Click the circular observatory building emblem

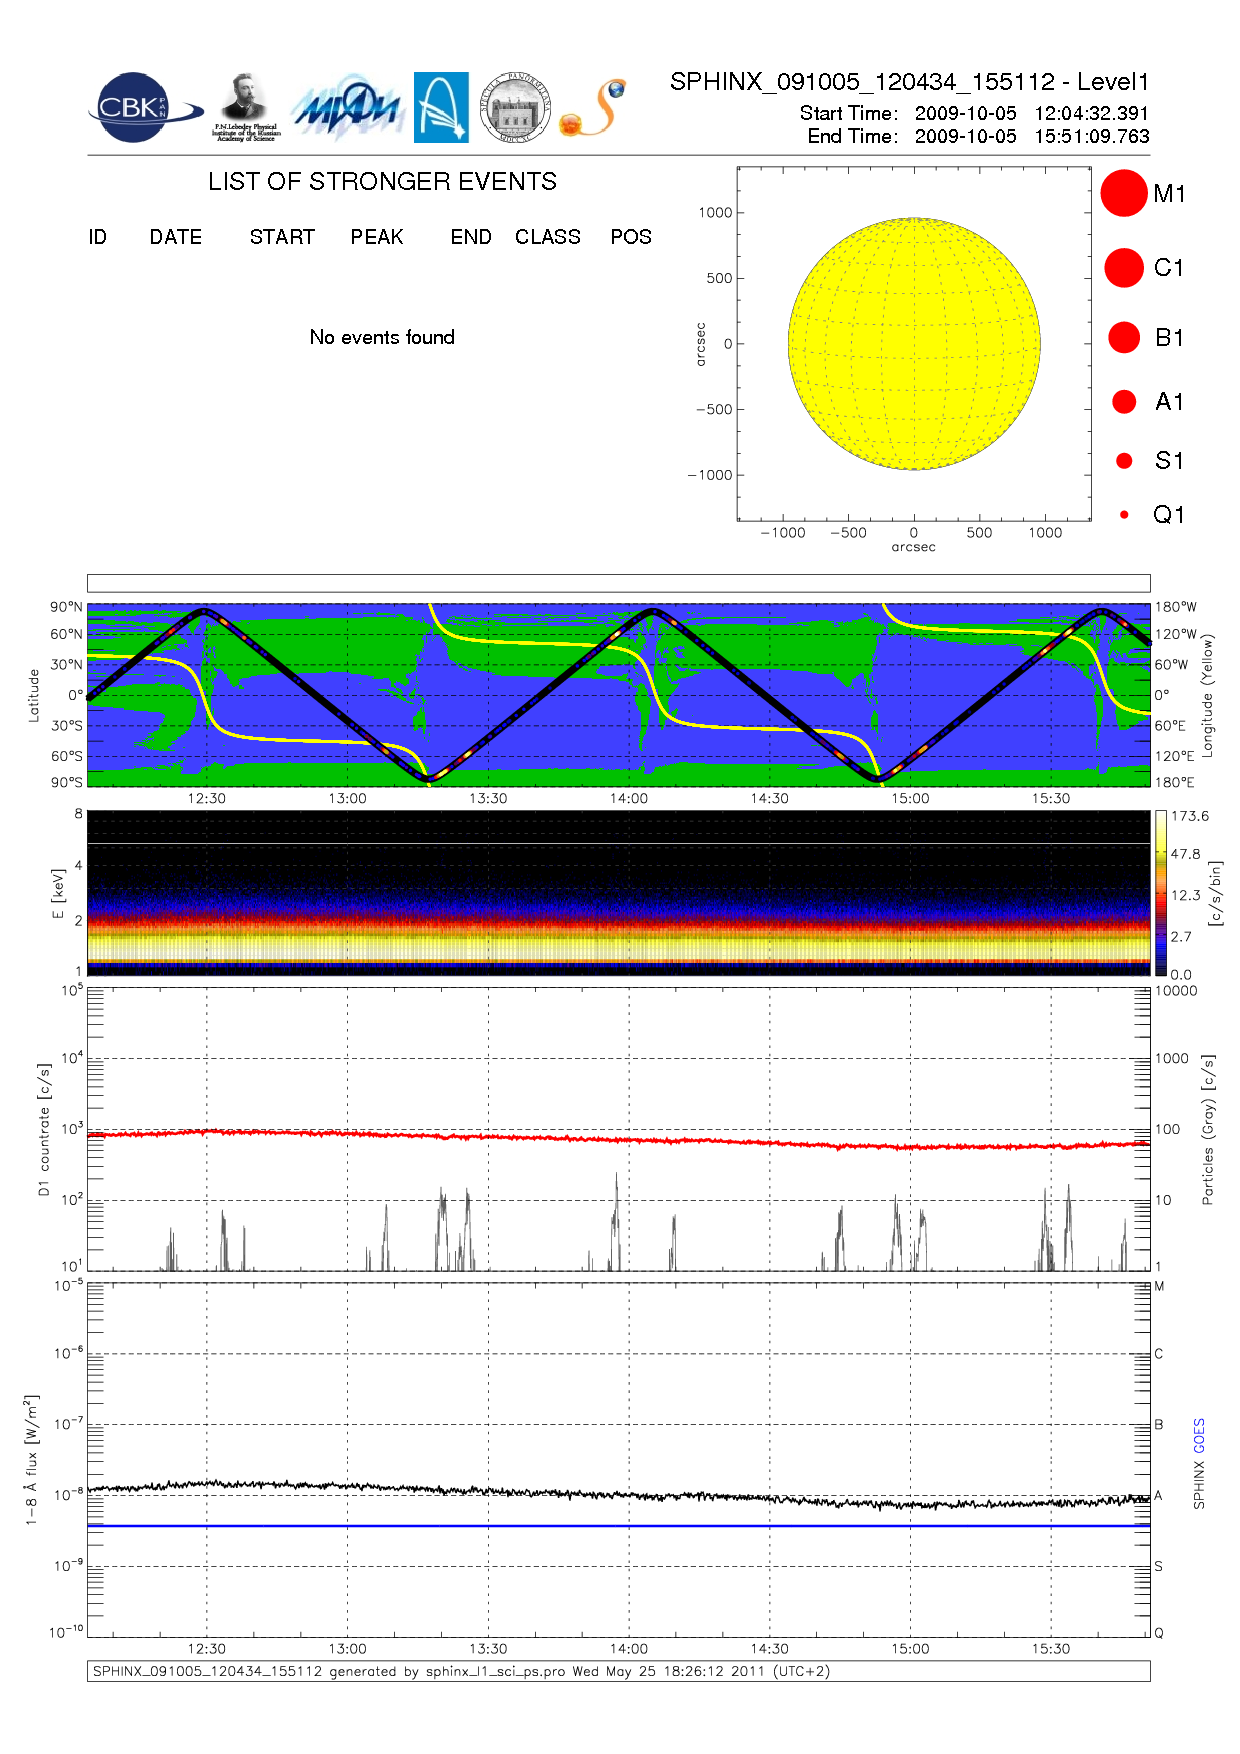pyautogui.click(x=515, y=108)
